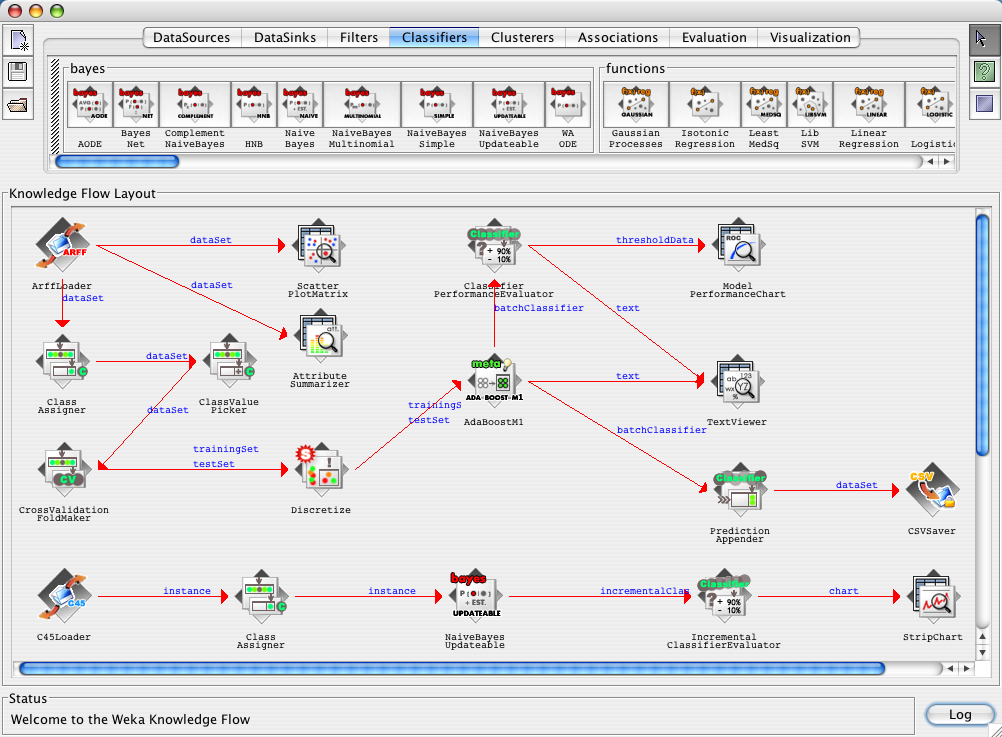Switch to the Evaluation tab
Viewport: 1002px width, 737px height.
714,38
